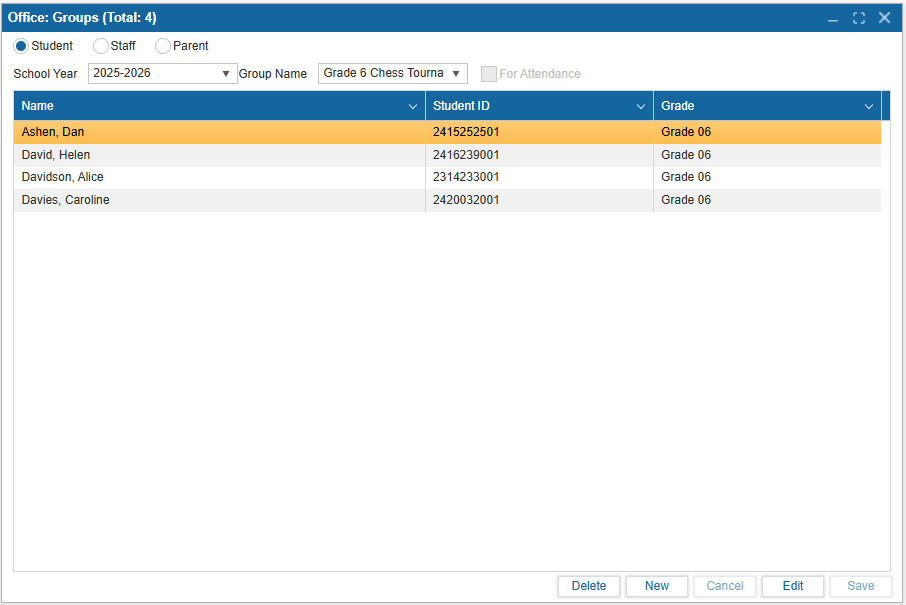The width and height of the screenshot is (906, 605).
Task: Close the Office Groups window
Action: click(x=884, y=18)
